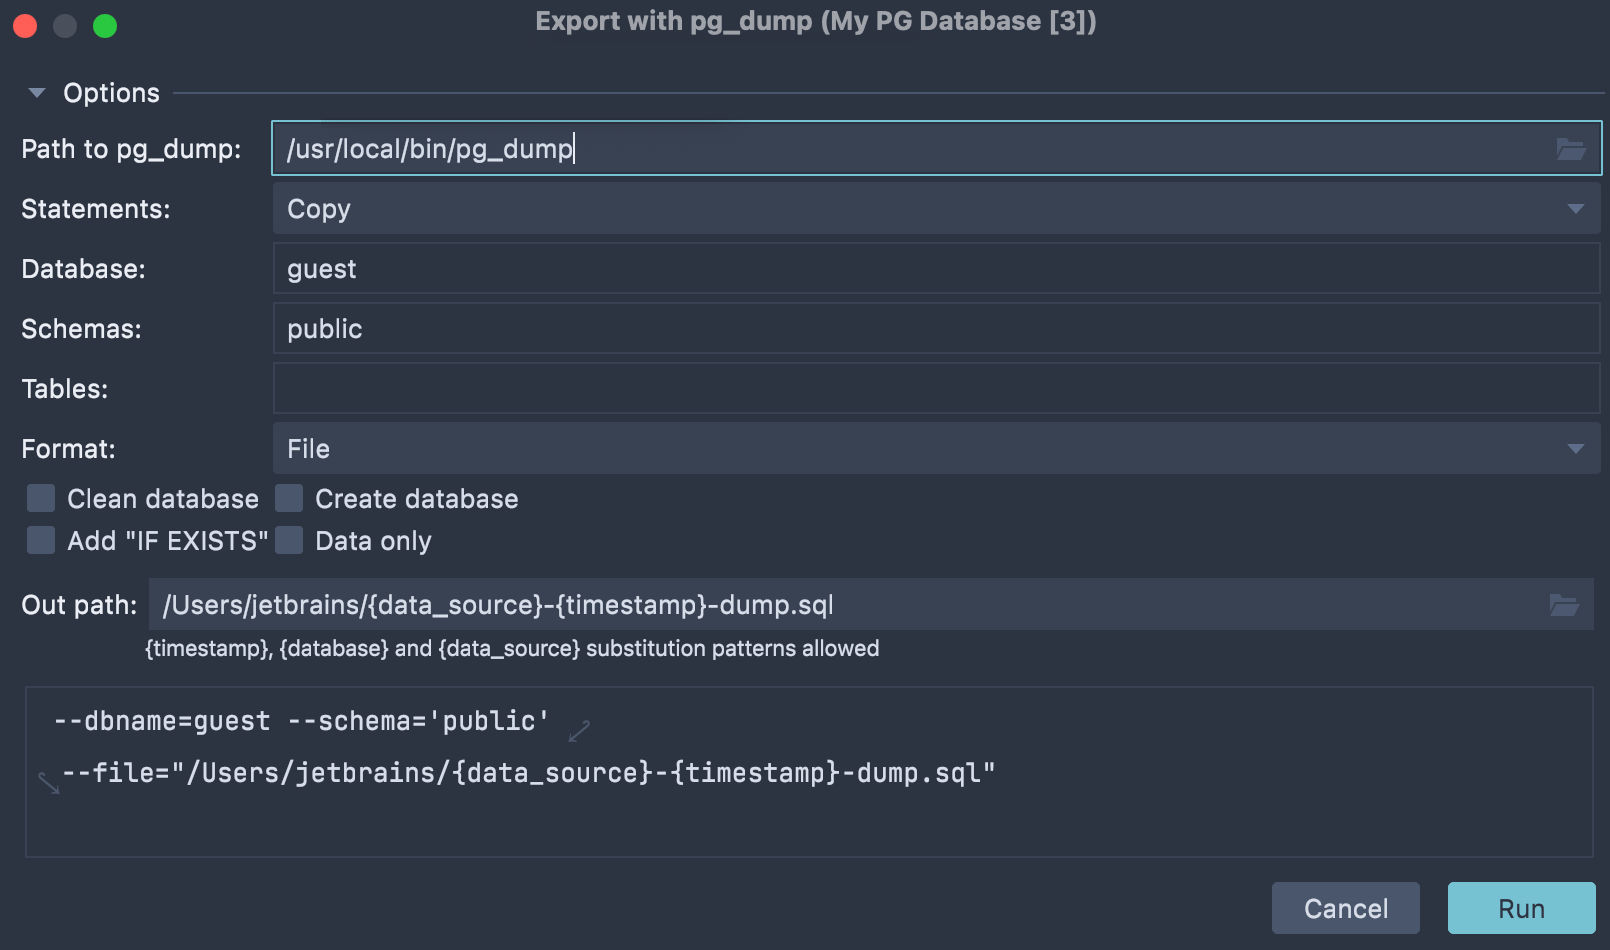Enable the Data only checkbox

click(289, 540)
